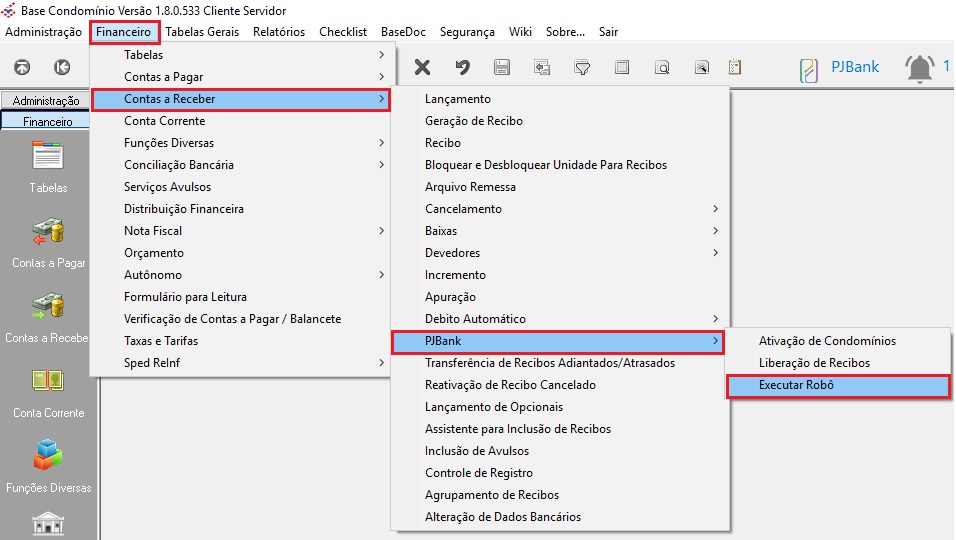
Task: Expand the Devedores submenu
Action: (560, 253)
